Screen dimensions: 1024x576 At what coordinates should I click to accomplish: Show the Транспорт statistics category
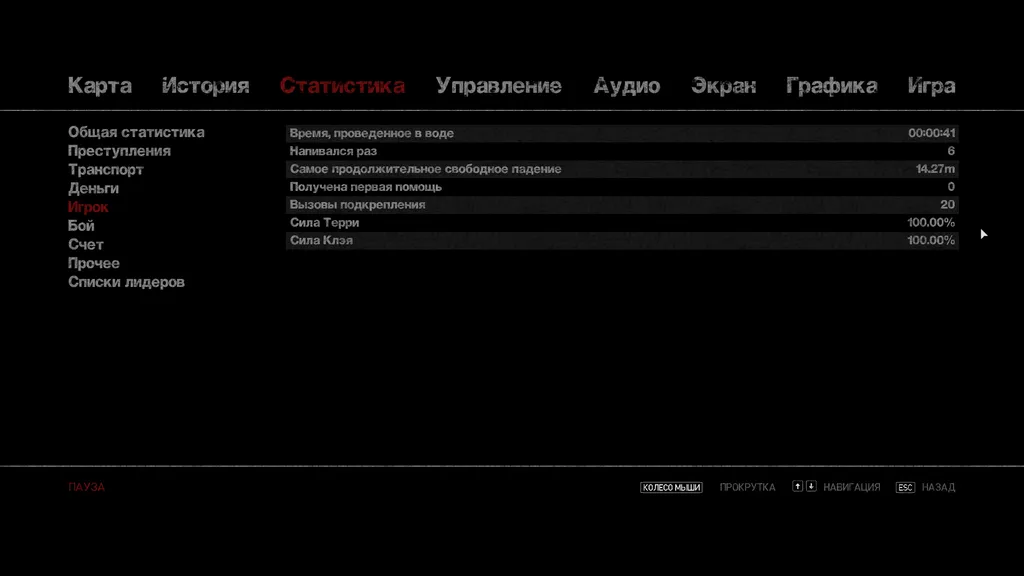tap(106, 170)
